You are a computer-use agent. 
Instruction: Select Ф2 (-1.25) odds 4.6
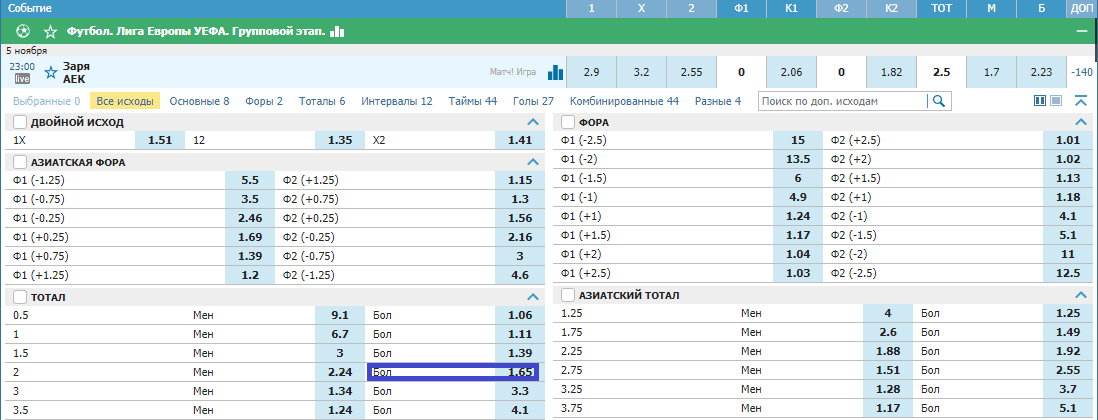click(x=520, y=274)
